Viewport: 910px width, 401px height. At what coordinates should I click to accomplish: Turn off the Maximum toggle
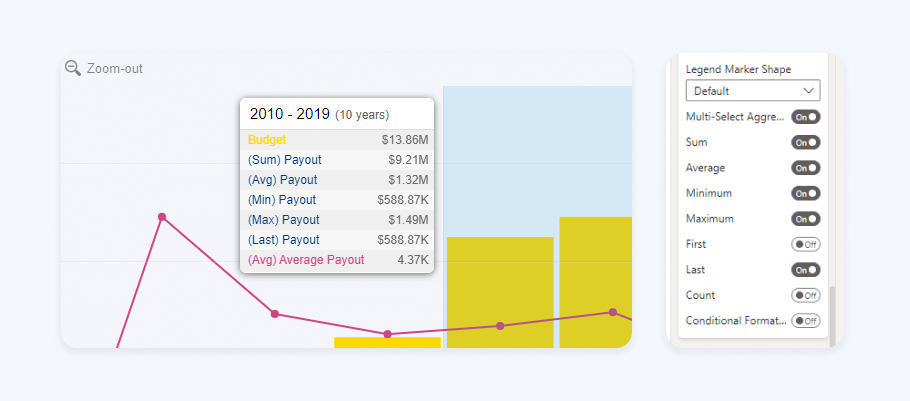[805, 218]
